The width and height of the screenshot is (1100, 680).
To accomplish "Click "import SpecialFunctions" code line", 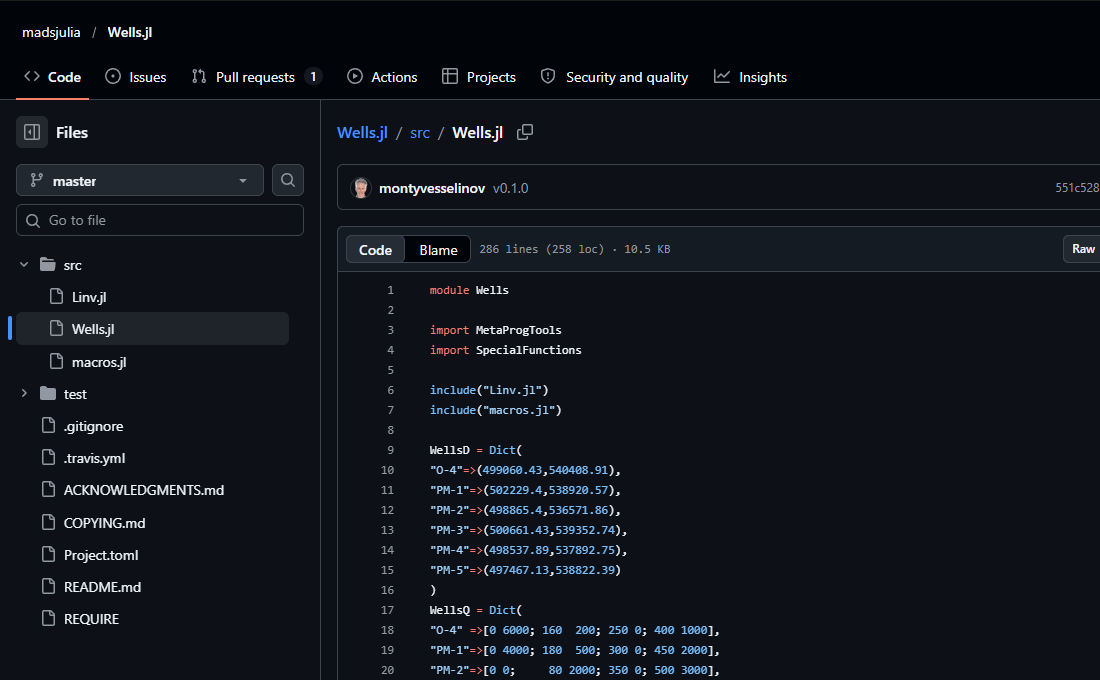I will (x=506, y=349).
